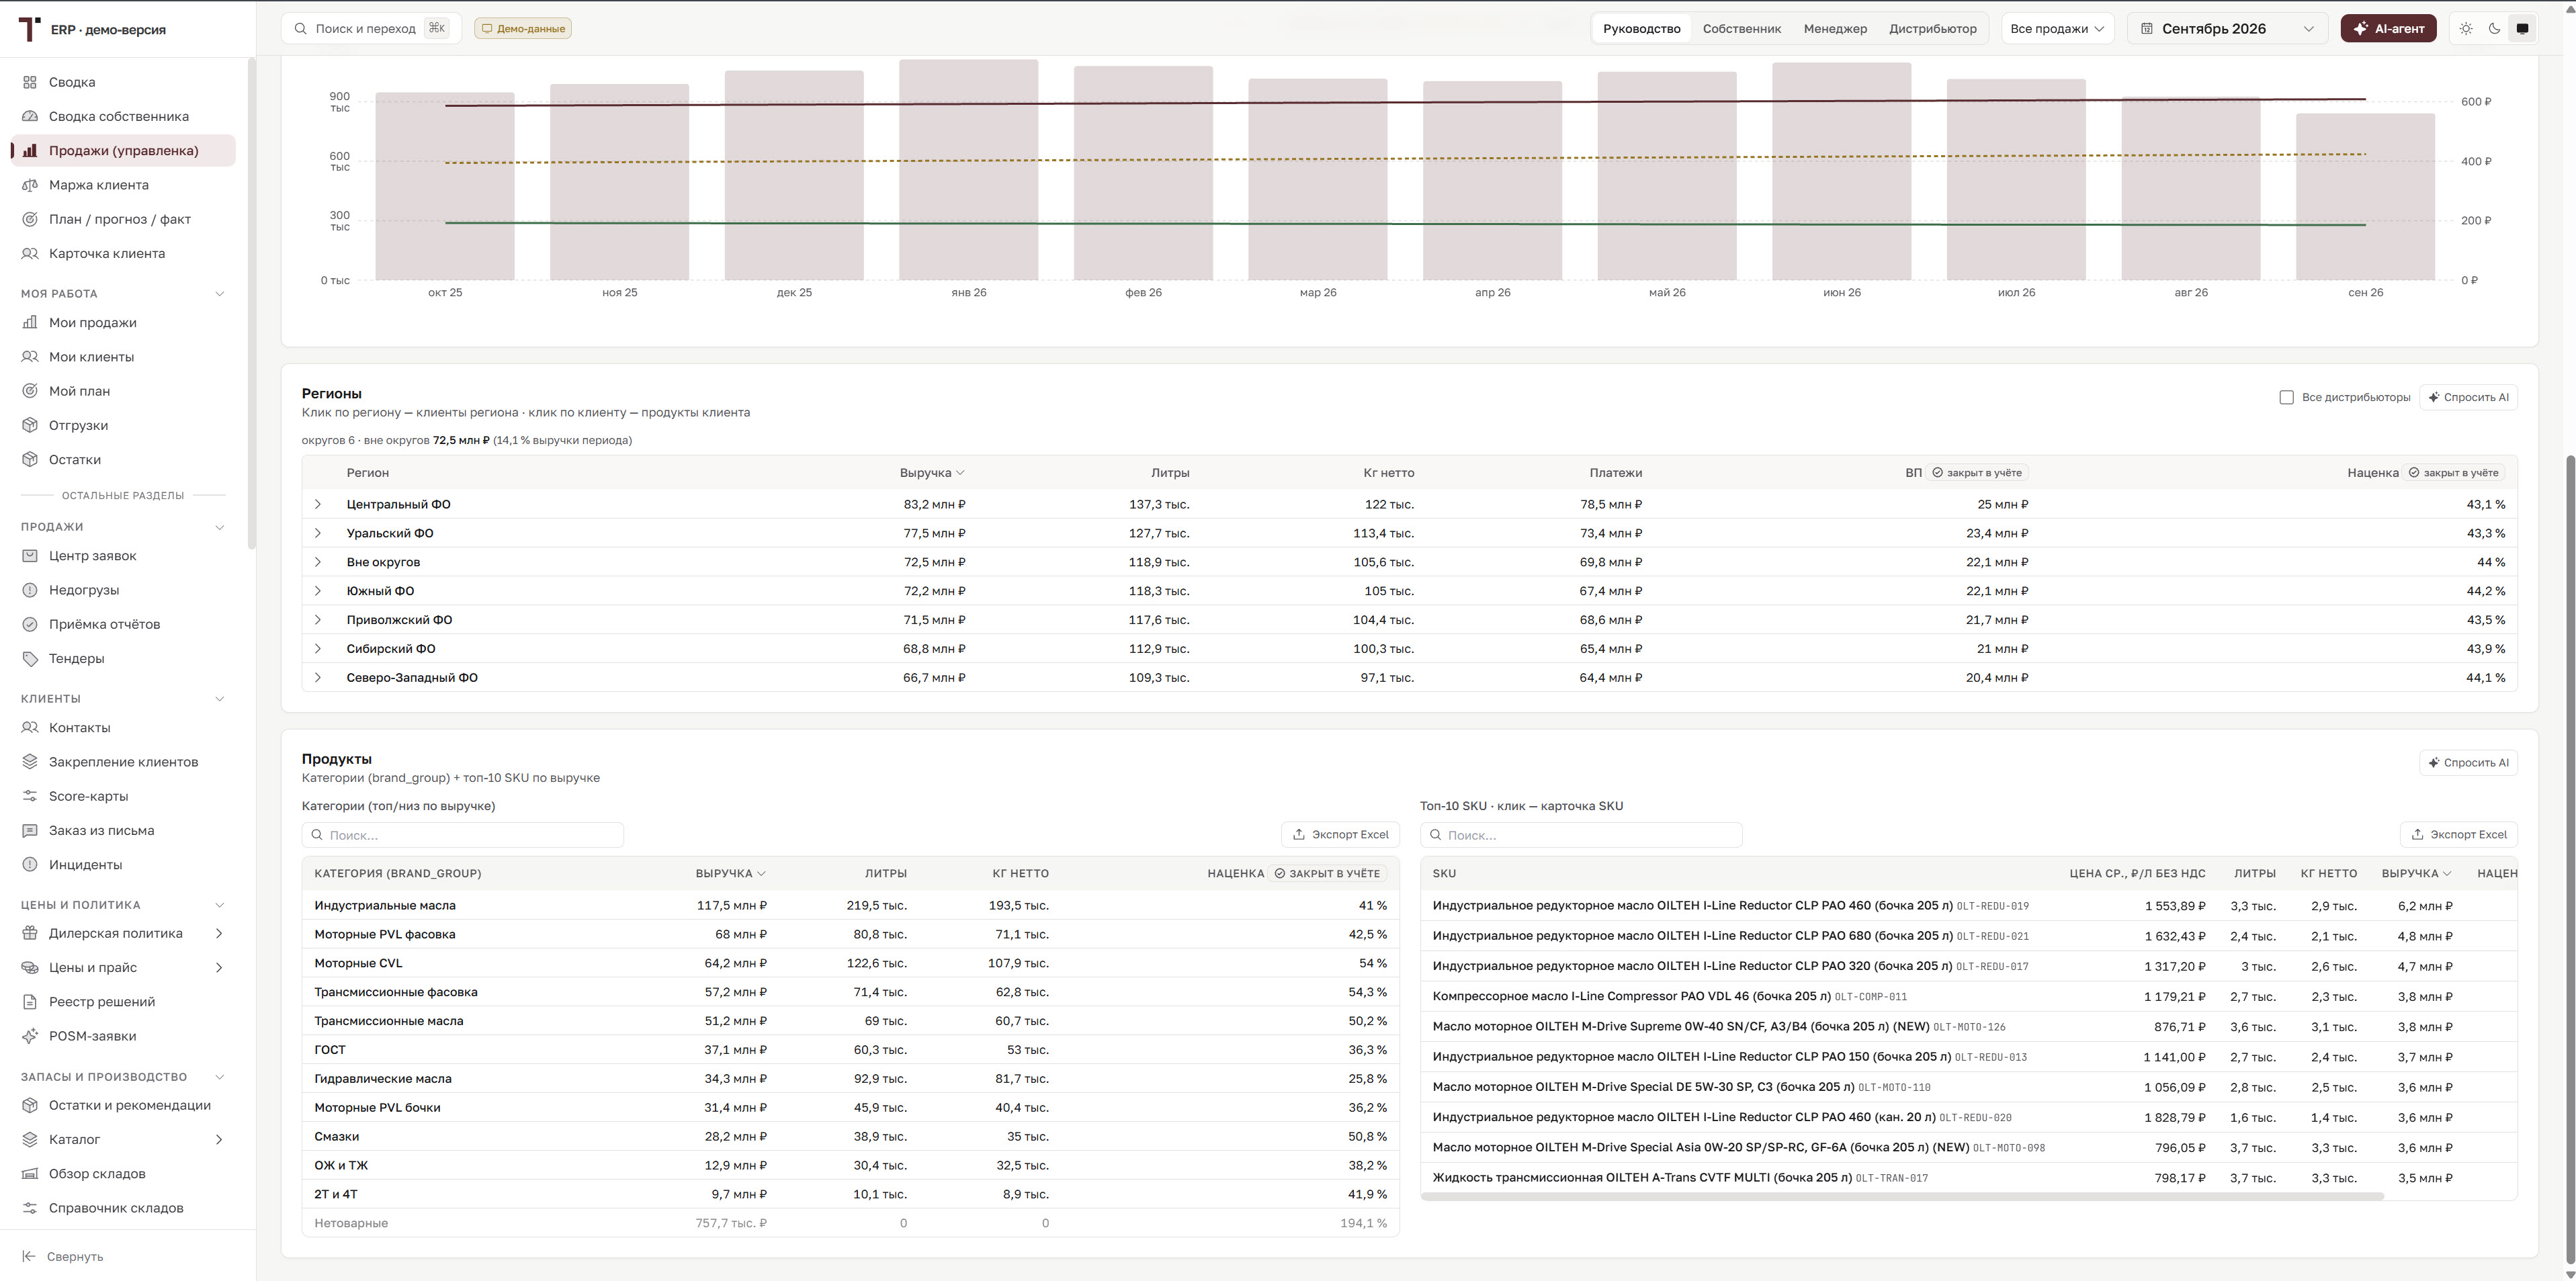The height and width of the screenshot is (1281, 2576).
Task: Open Недогрузы warning icon
Action: [x=30, y=590]
